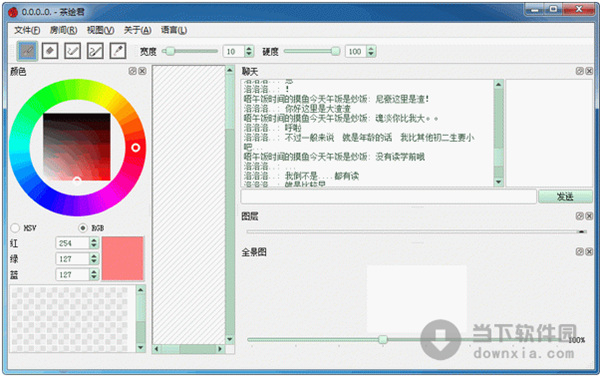Image resolution: width=600 pixels, height=377 pixels.
Task: Open the 语言(L) menu
Action: pyautogui.click(x=174, y=30)
